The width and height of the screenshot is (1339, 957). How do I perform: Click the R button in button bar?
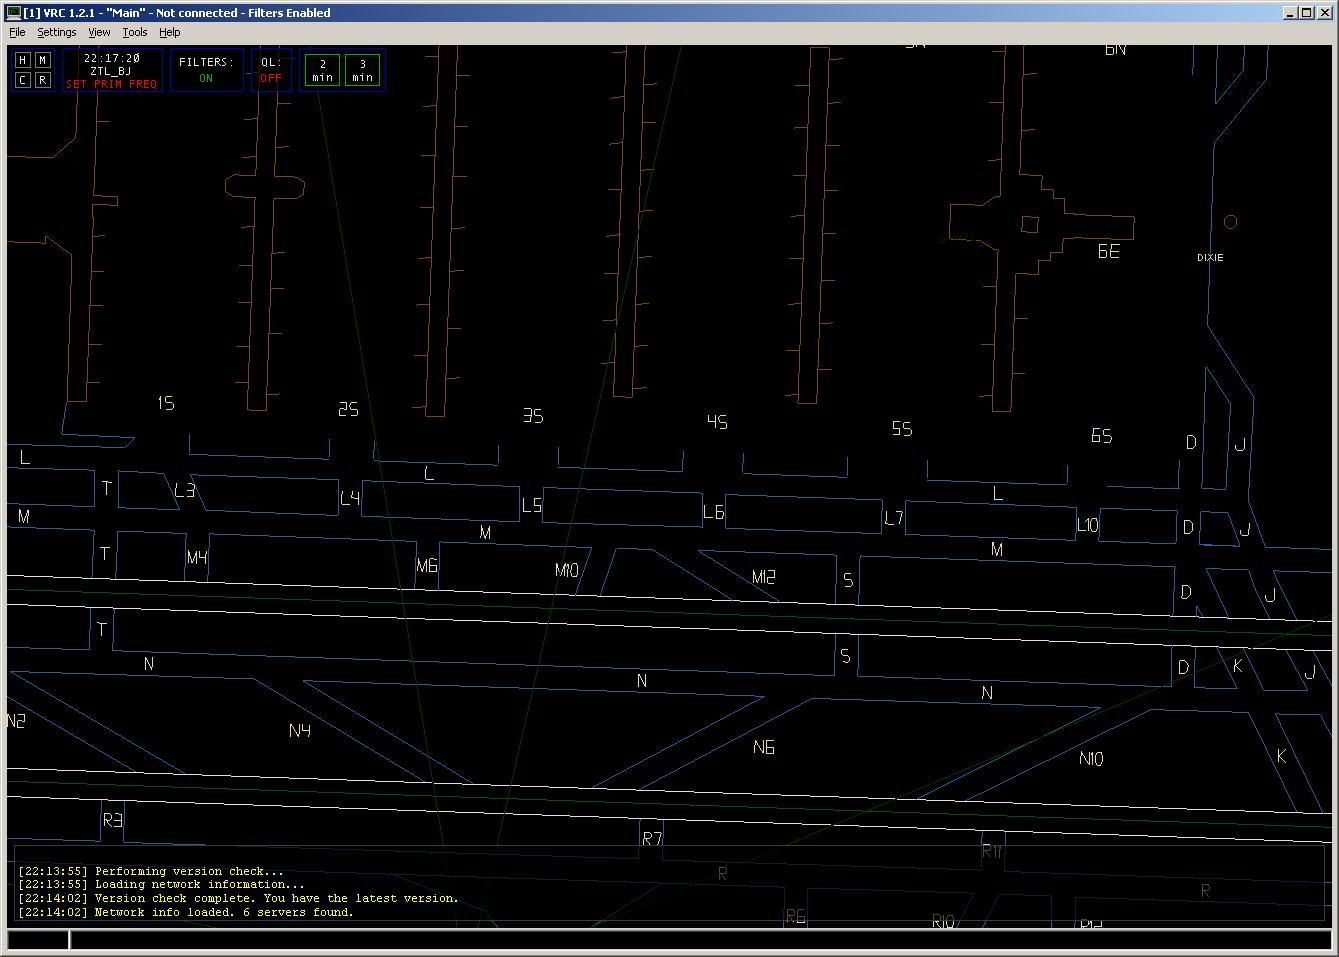tap(42, 80)
